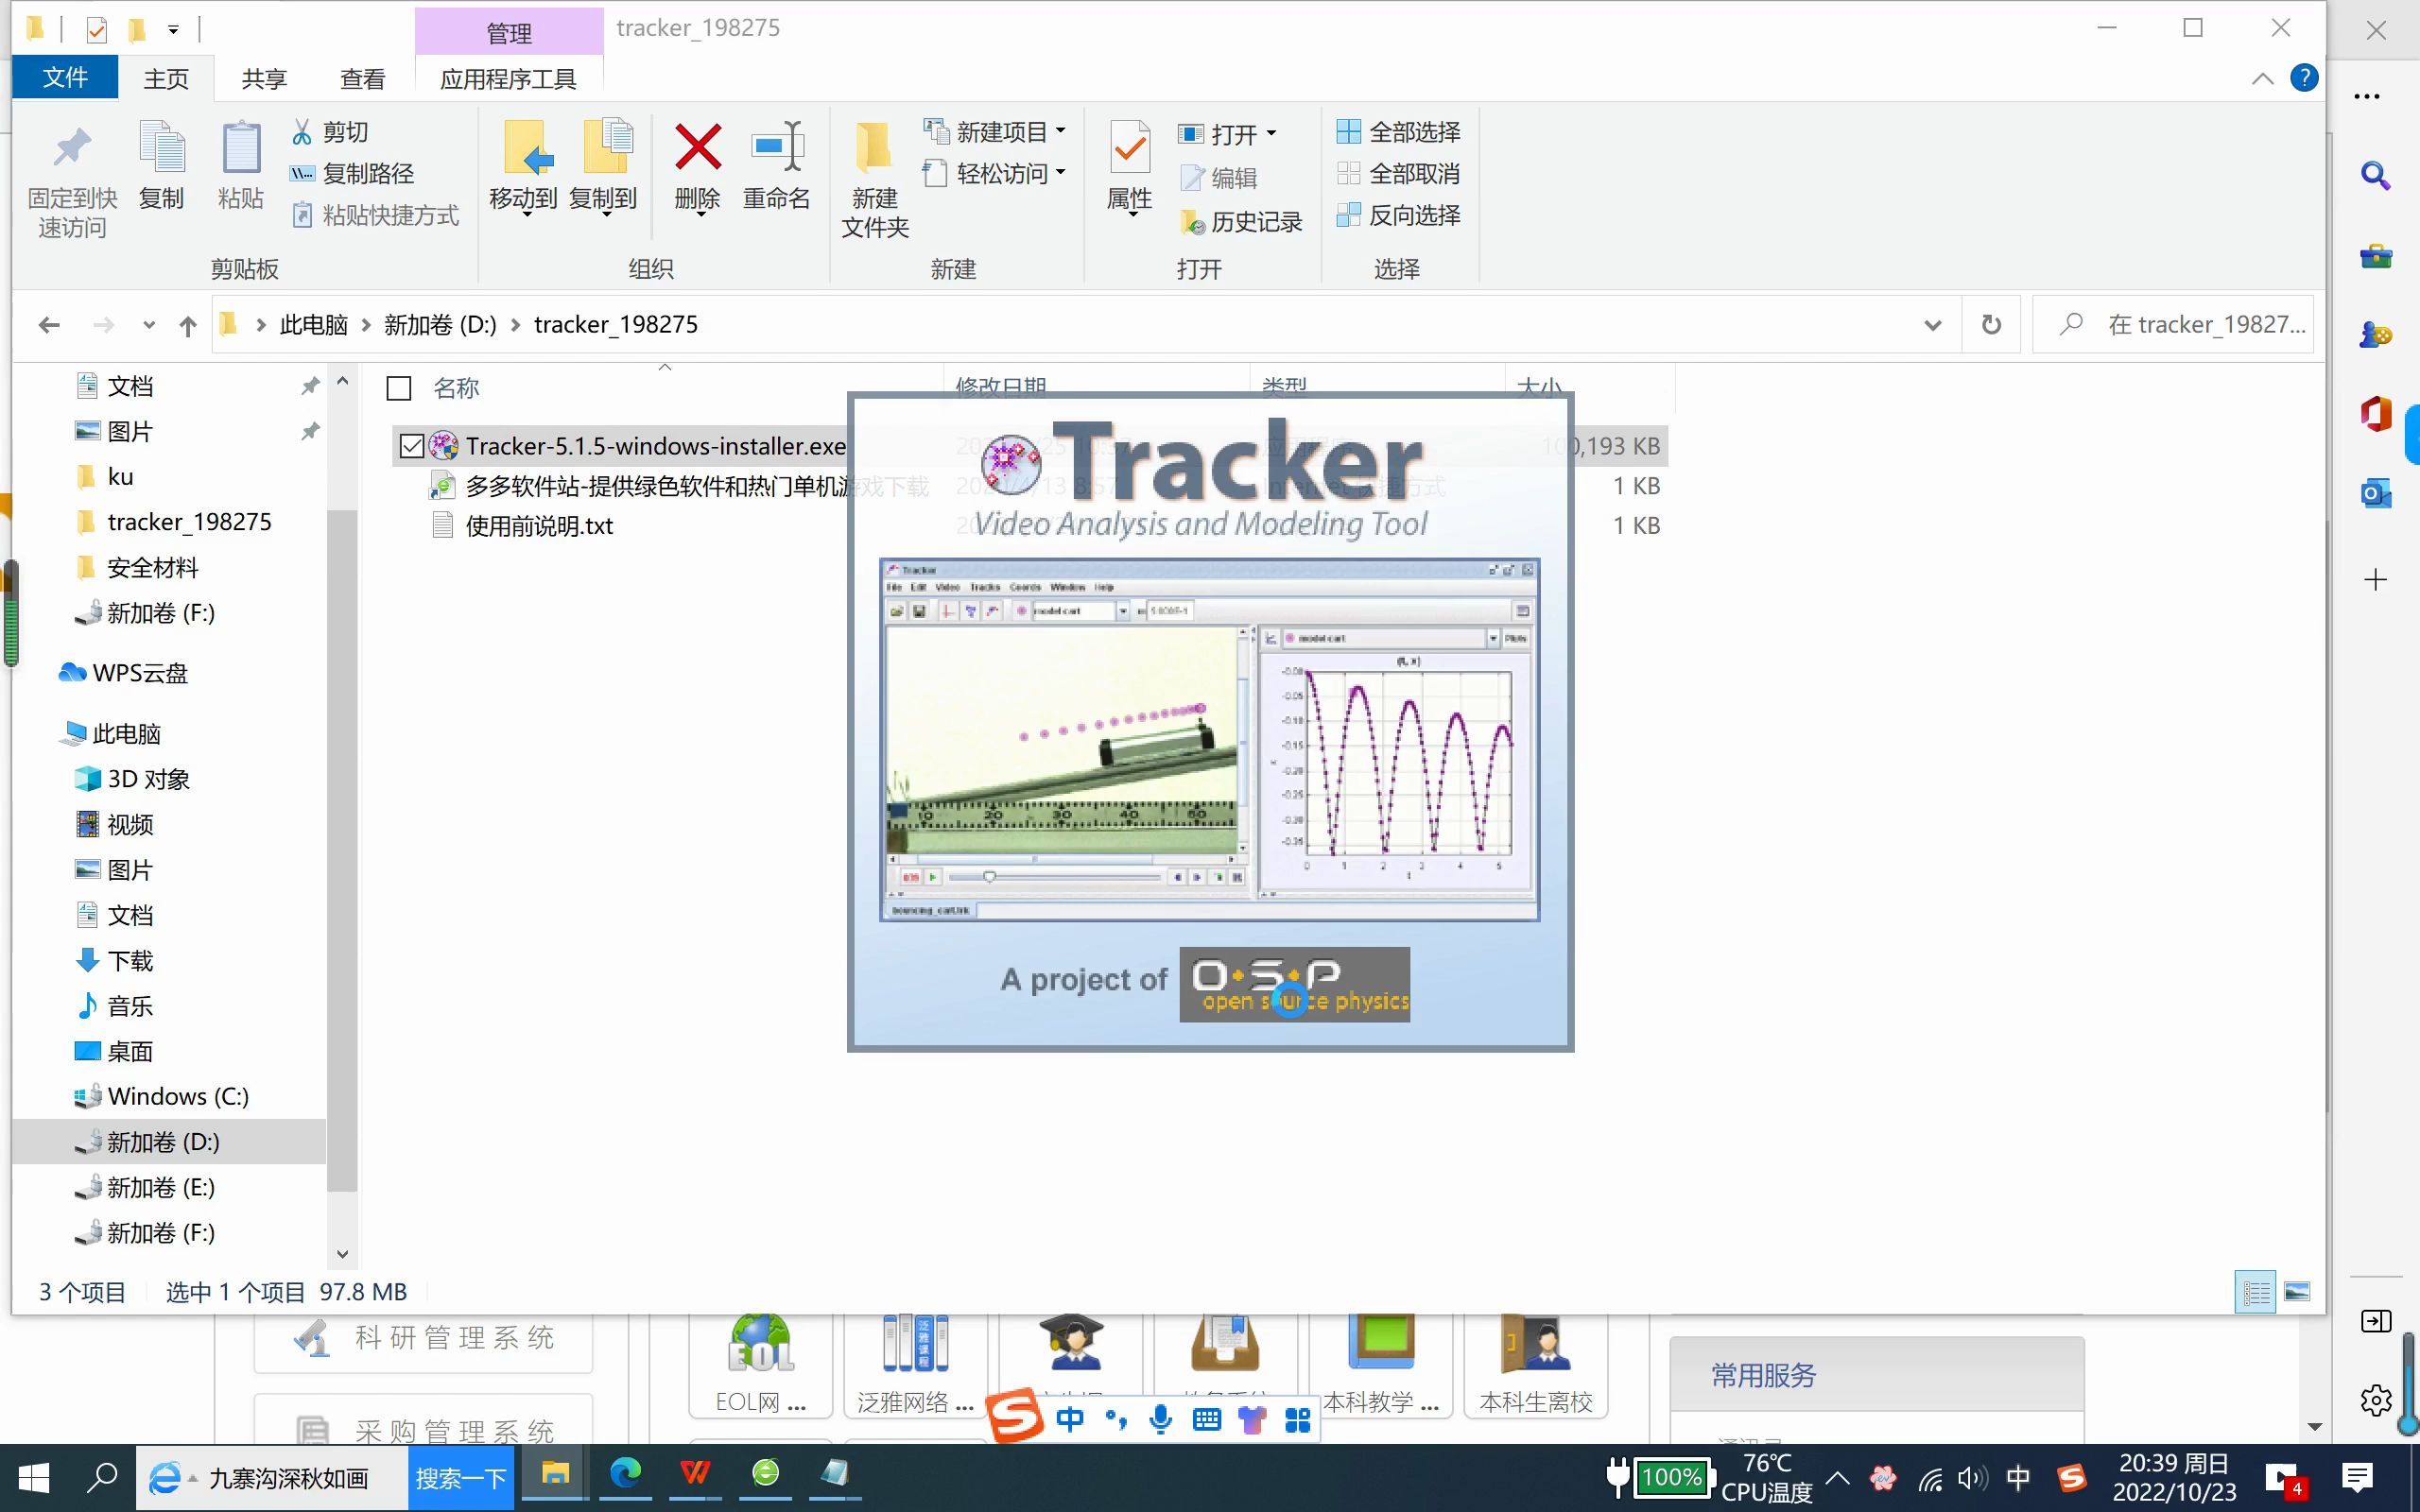This screenshot has width=2420, height=1512.
Task: Click the 管理 (Manage) contextual tab
Action: pyautogui.click(x=509, y=32)
